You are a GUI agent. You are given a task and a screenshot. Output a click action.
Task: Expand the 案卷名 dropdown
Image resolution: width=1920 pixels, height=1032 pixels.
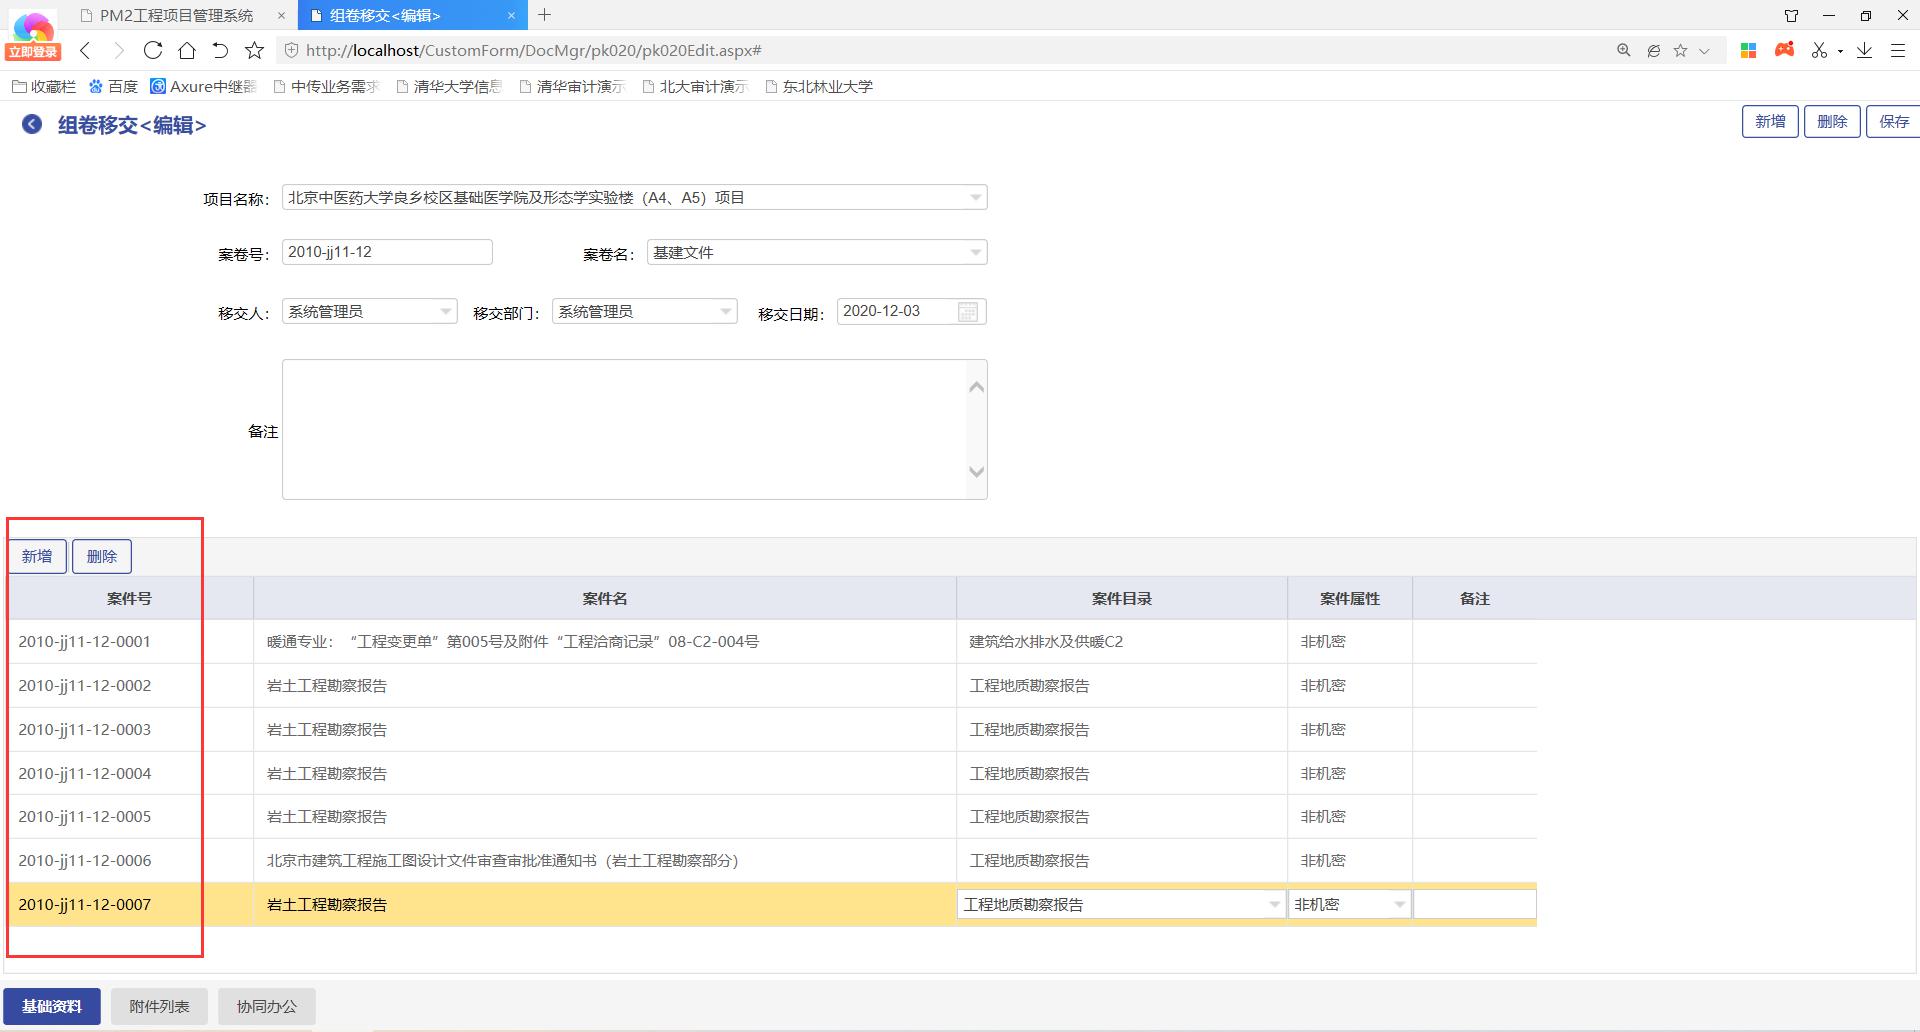click(975, 253)
